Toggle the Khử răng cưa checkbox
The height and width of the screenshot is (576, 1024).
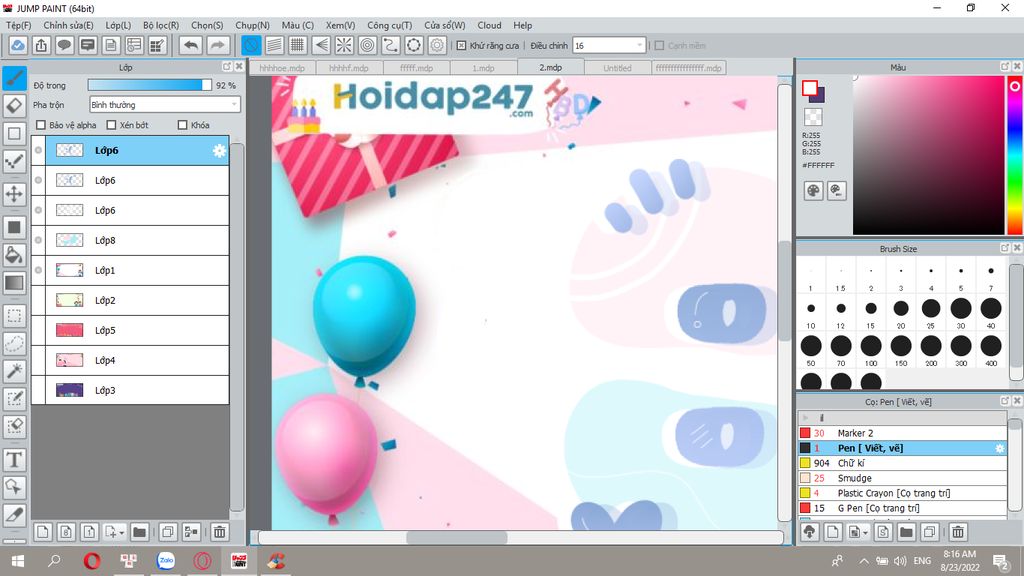tap(461, 46)
